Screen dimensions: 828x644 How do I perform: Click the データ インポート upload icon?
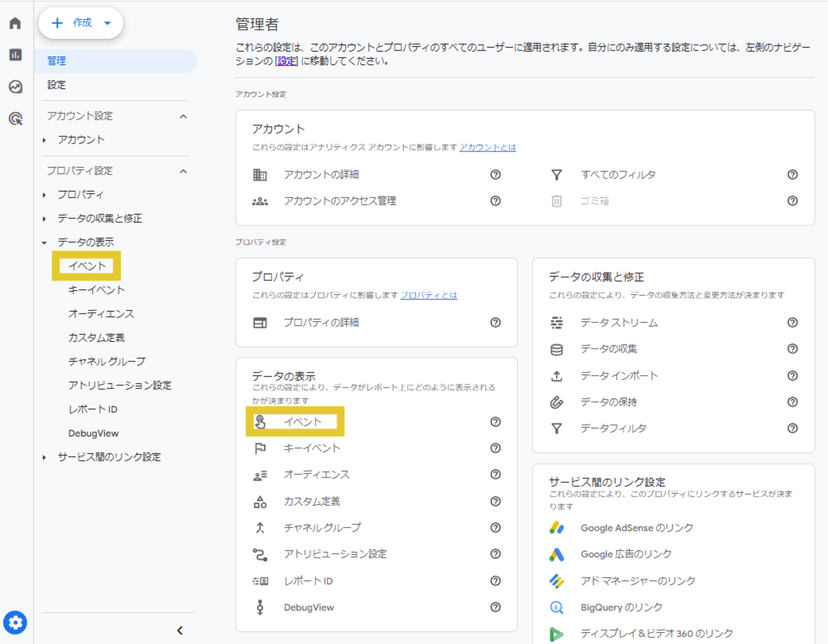tap(557, 376)
